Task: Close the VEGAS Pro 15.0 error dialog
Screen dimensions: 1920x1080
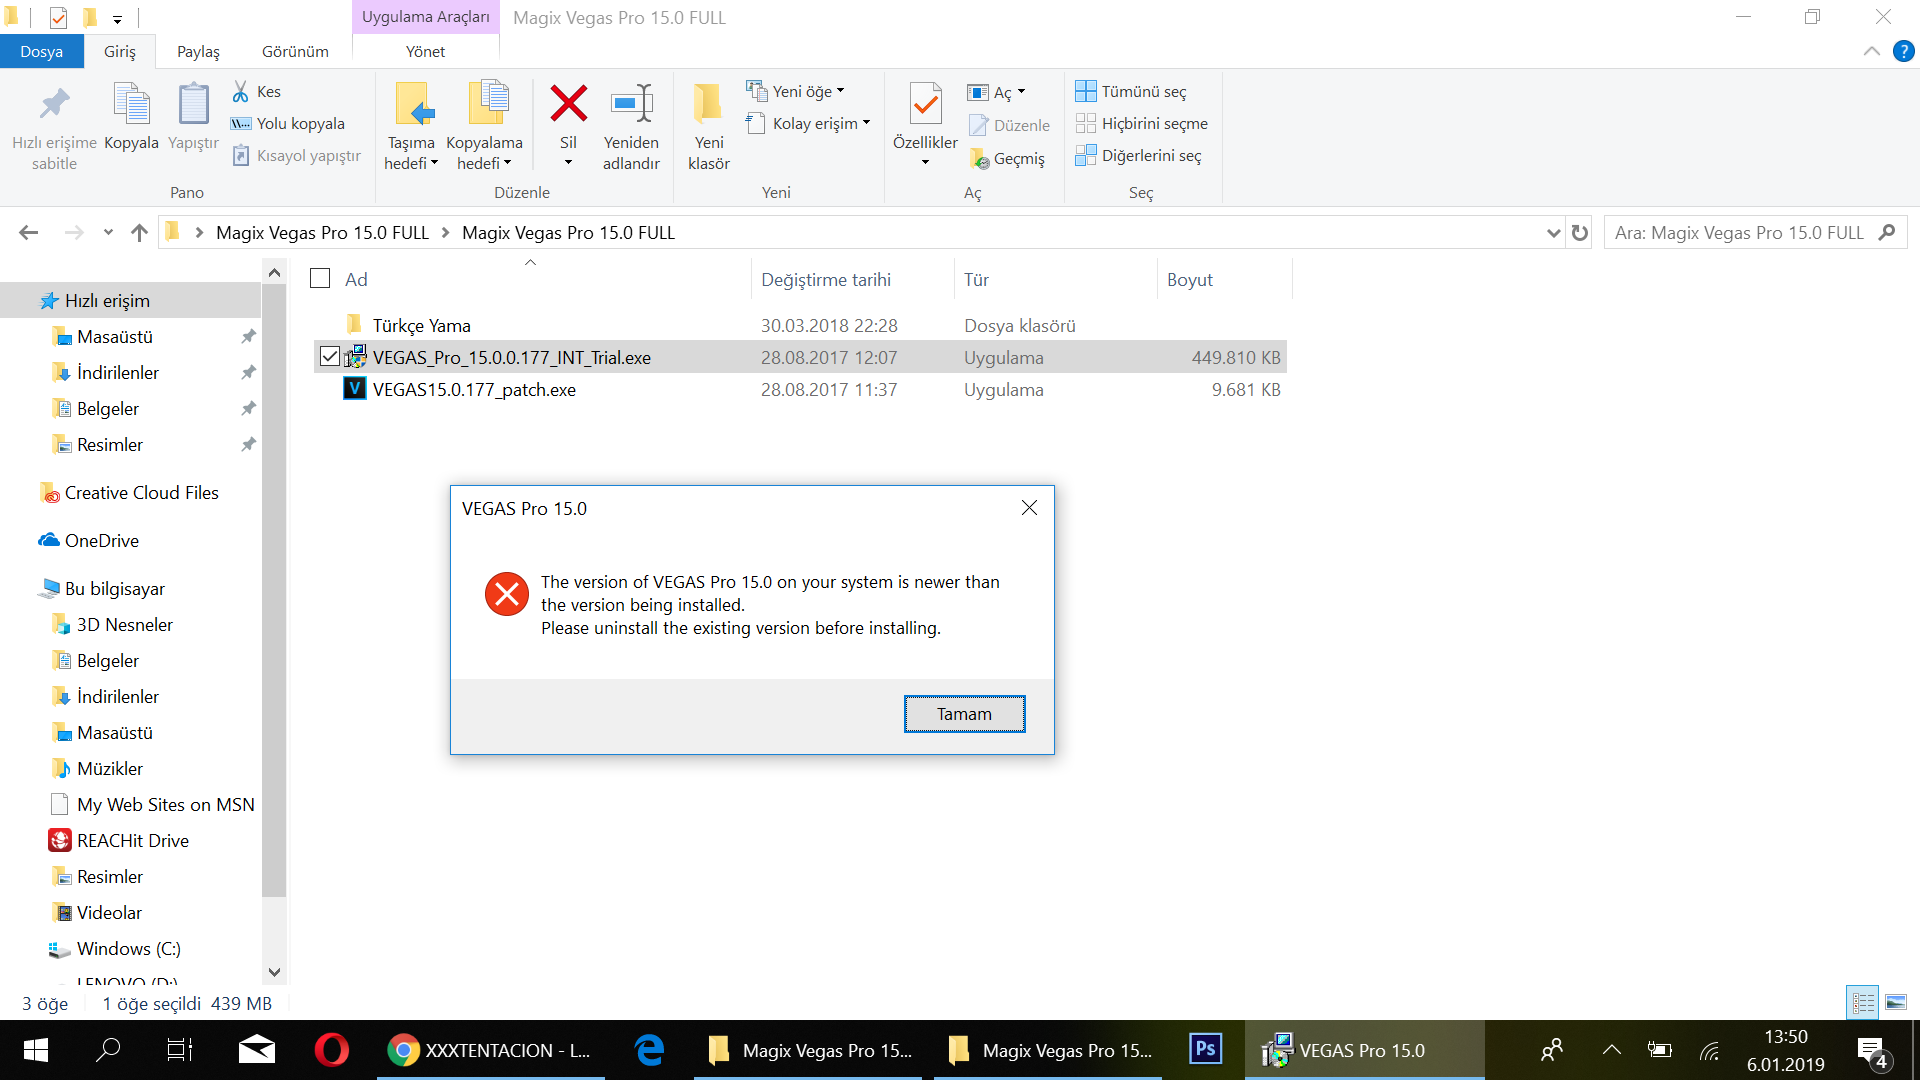Action: 1029,508
